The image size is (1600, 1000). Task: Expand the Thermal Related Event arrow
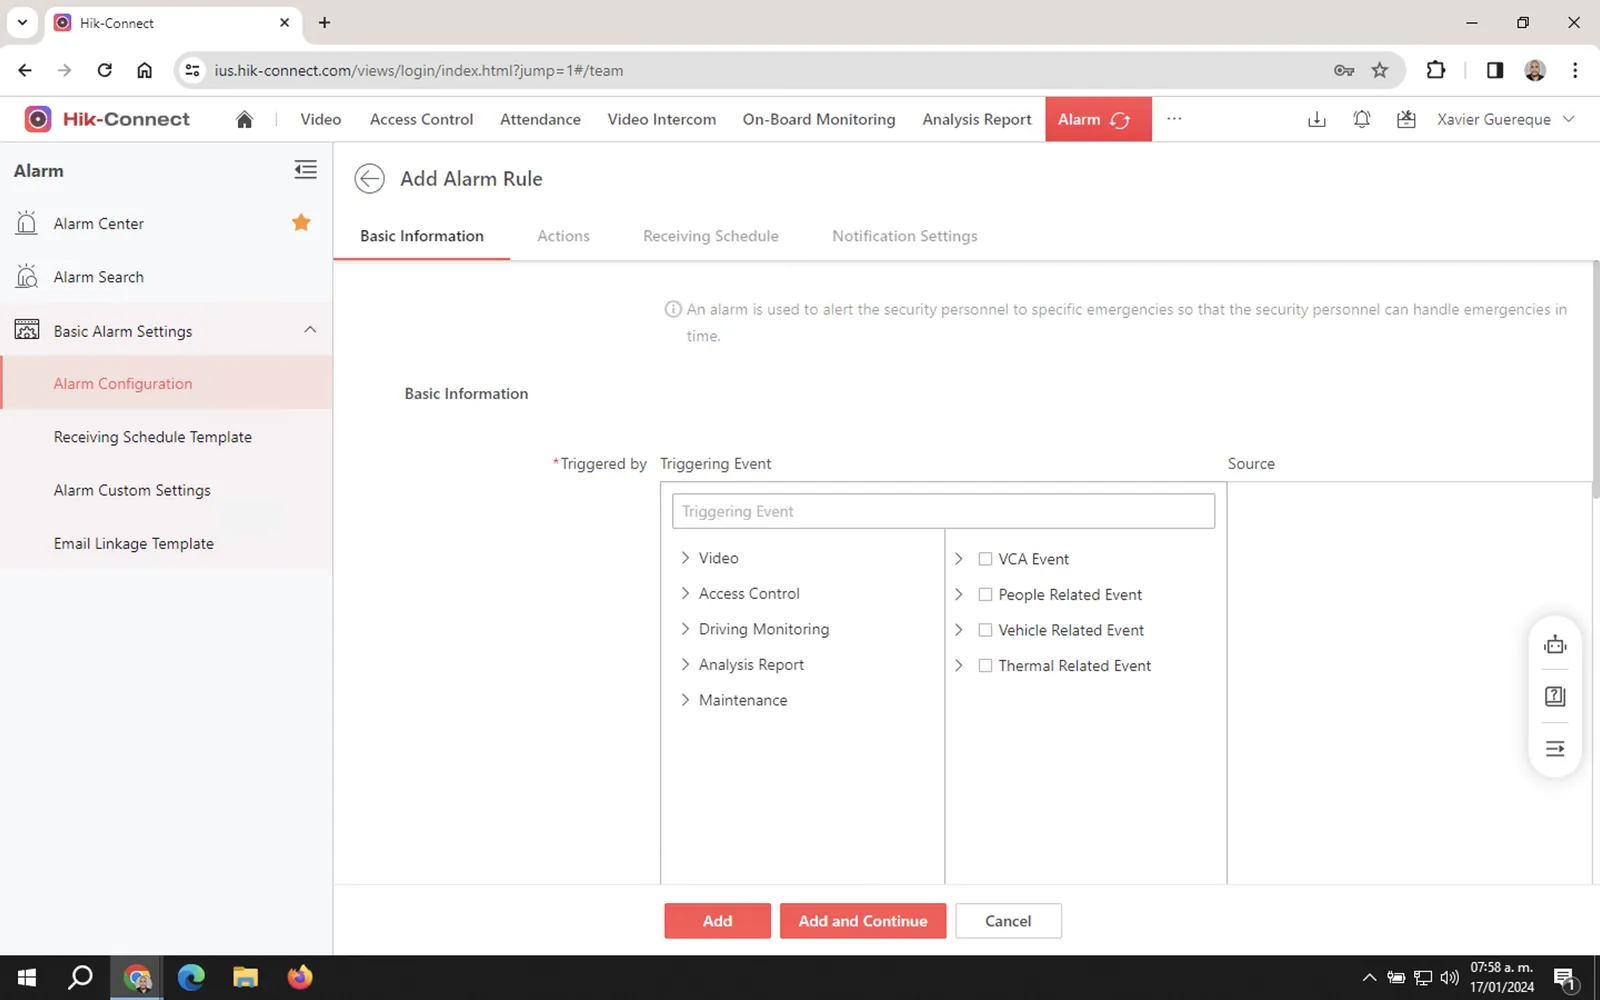(958, 665)
